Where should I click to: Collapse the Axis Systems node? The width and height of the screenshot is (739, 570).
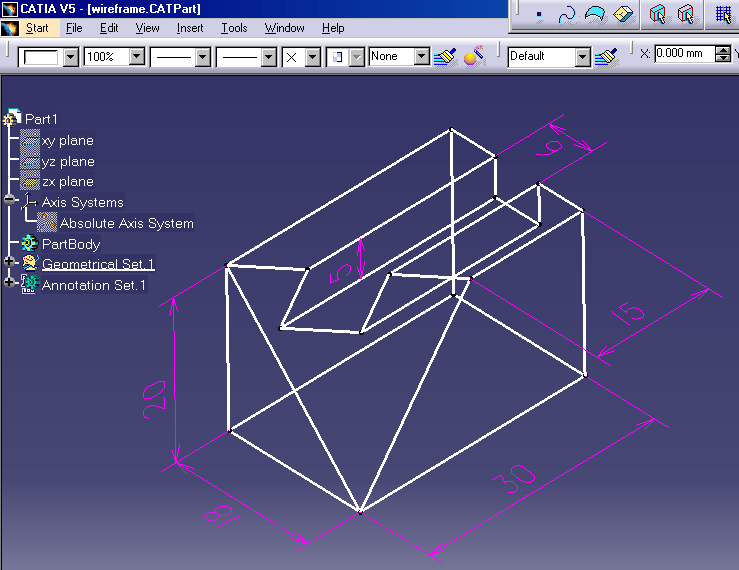coord(9,199)
